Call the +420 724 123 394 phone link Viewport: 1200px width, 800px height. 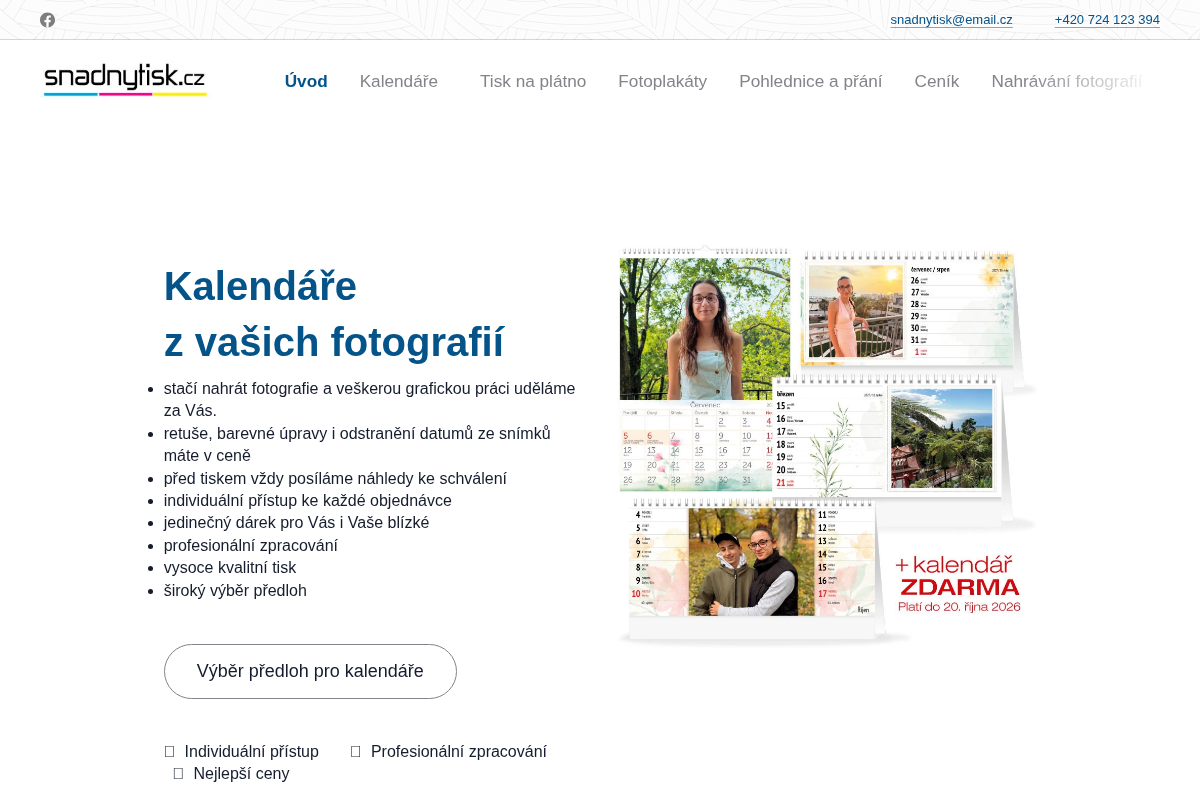coord(1107,20)
